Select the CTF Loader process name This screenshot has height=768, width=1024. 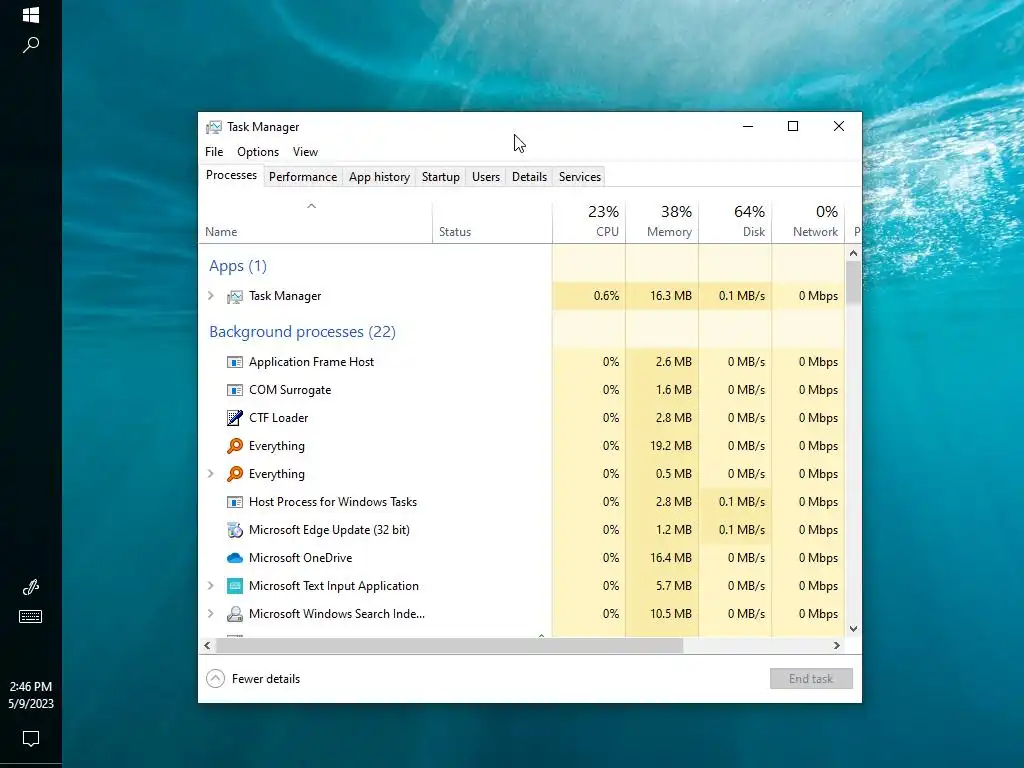278,418
